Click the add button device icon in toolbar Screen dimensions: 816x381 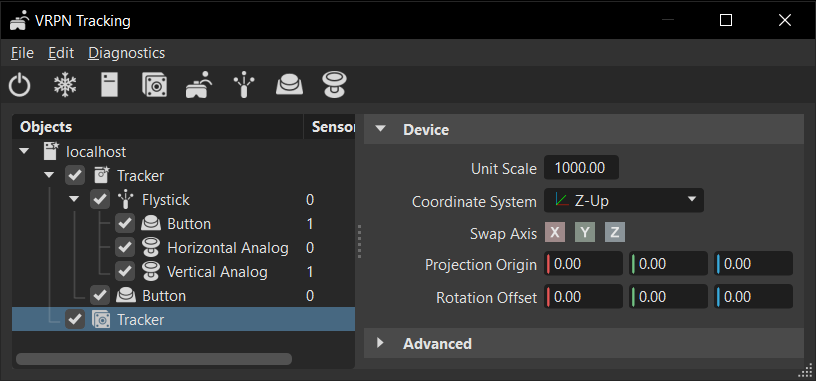(289, 85)
